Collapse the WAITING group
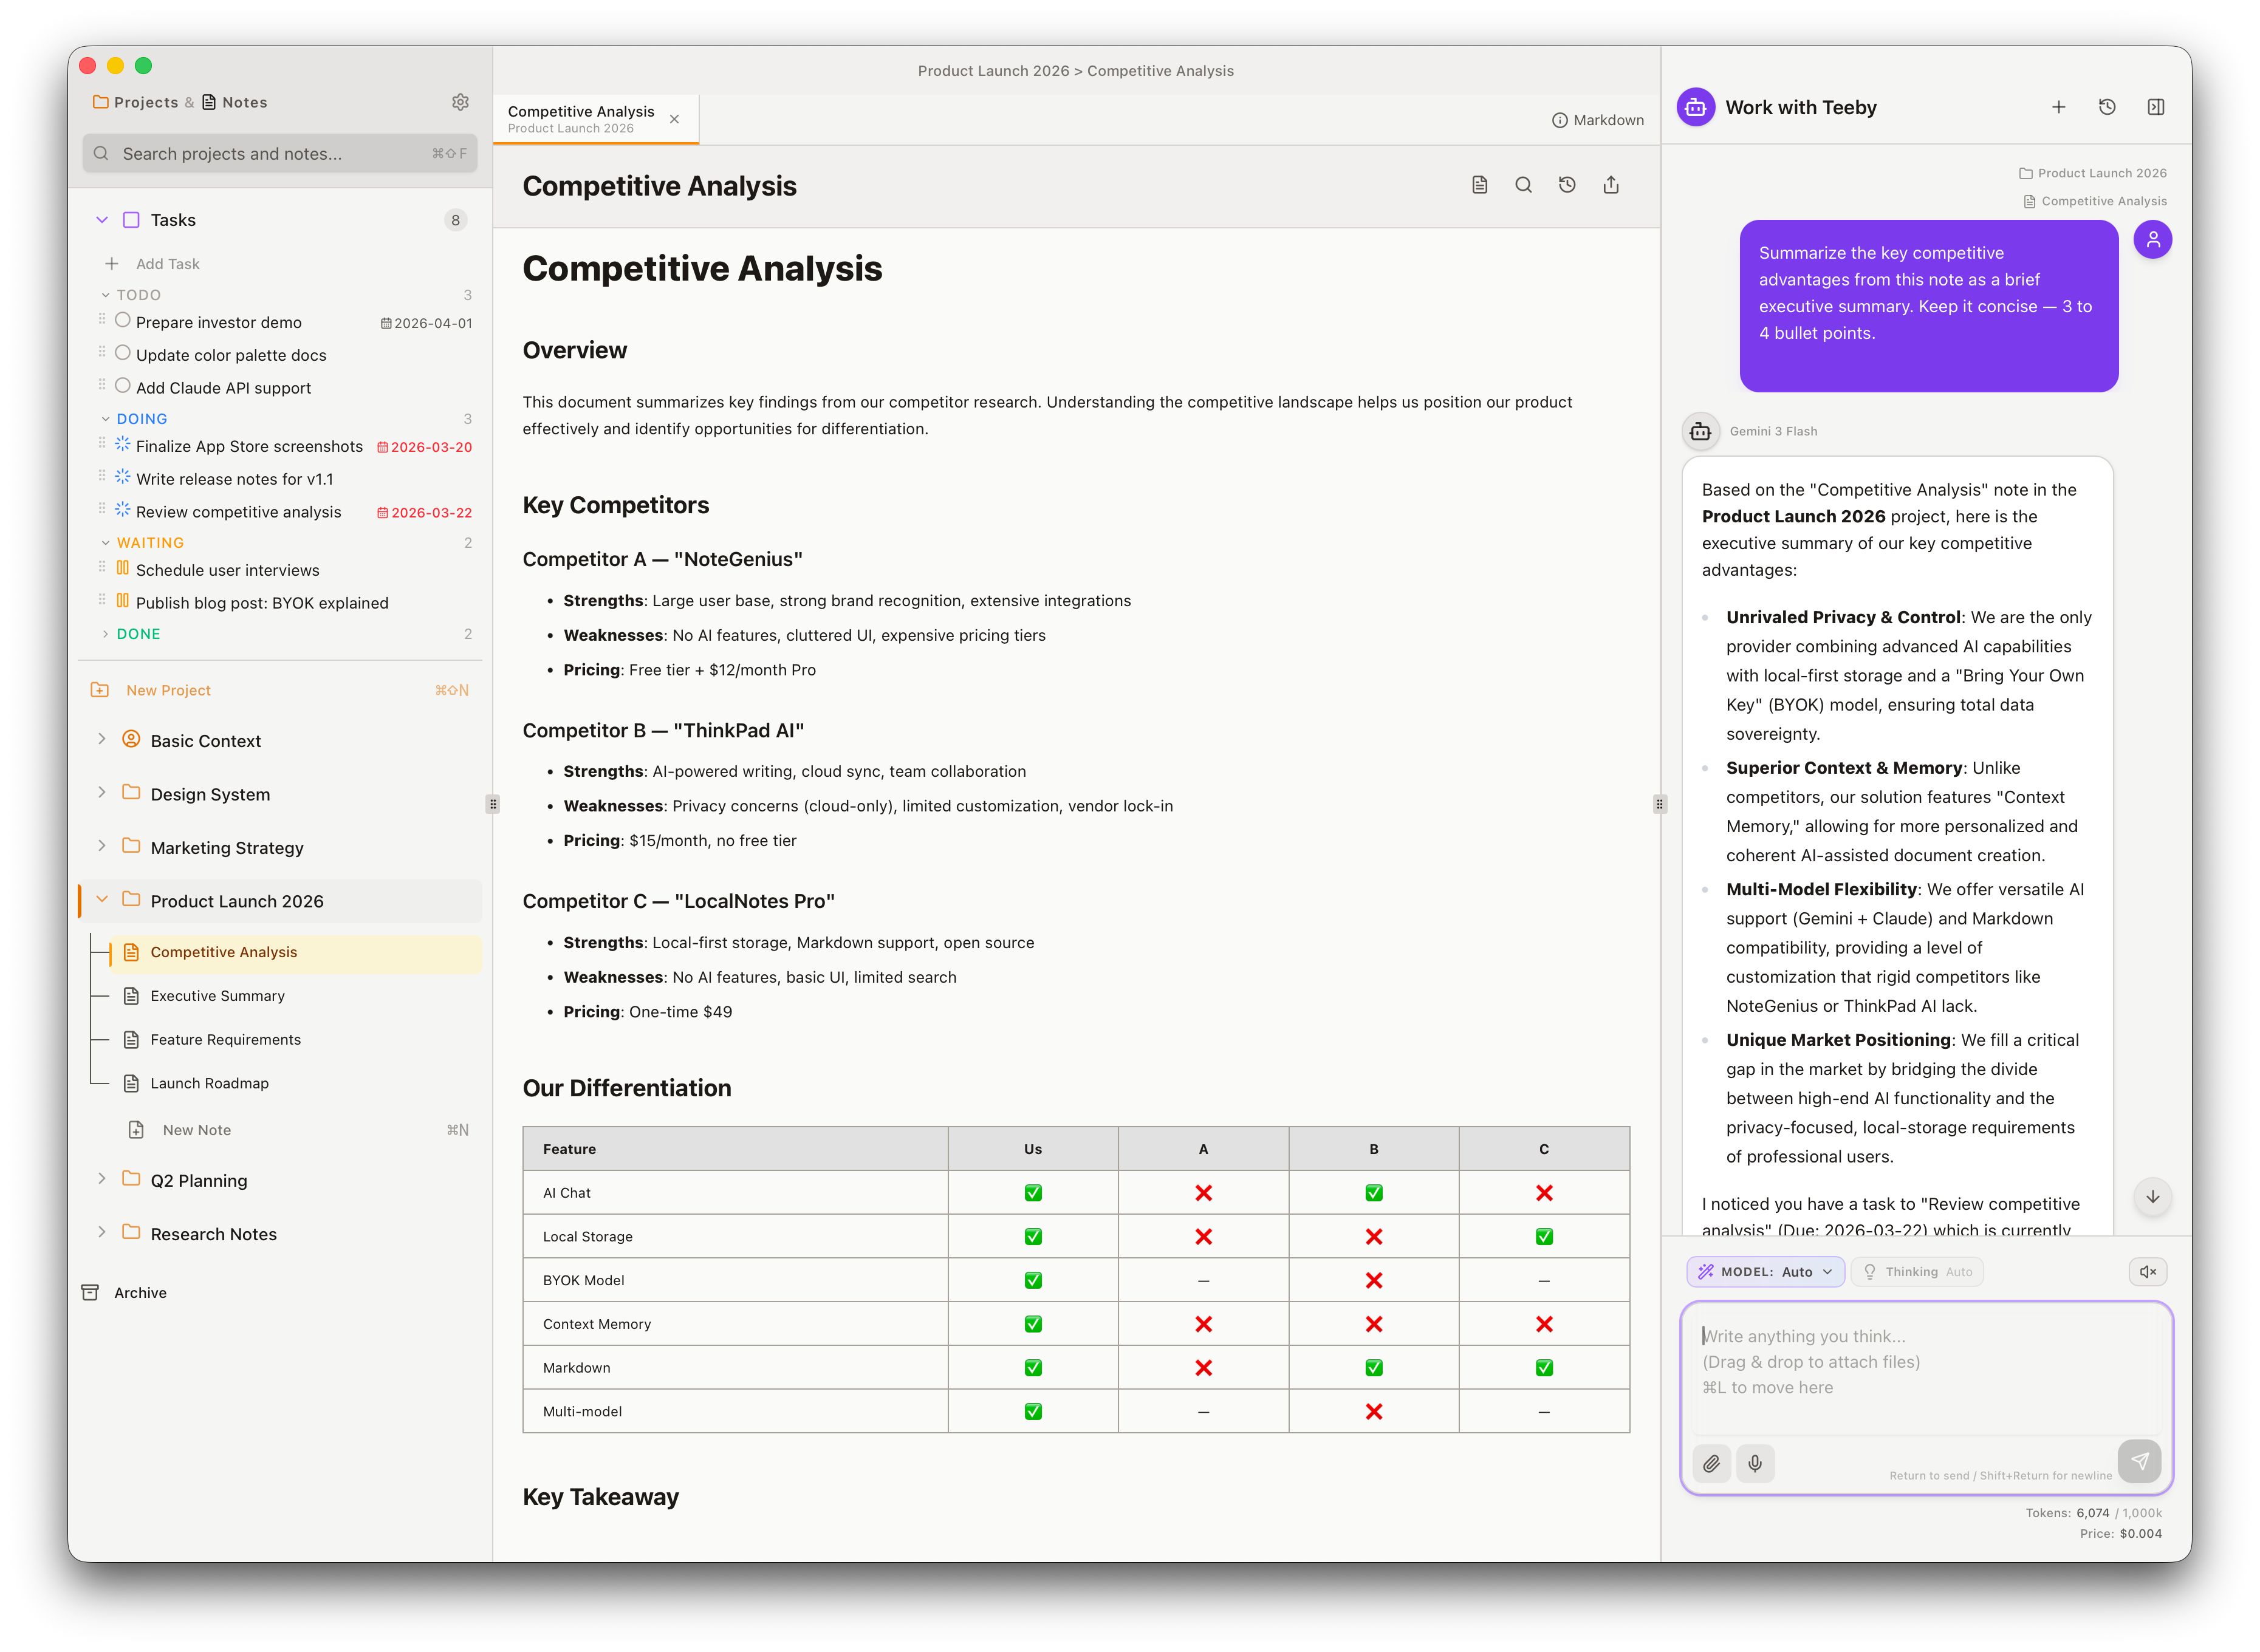The image size is (2260, 1652). (x=105, y=543)
